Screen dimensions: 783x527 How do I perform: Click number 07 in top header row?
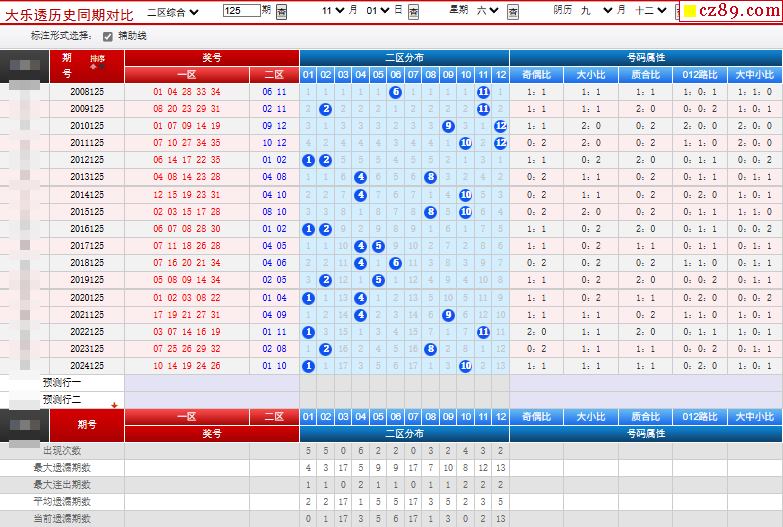pos(413,75)
